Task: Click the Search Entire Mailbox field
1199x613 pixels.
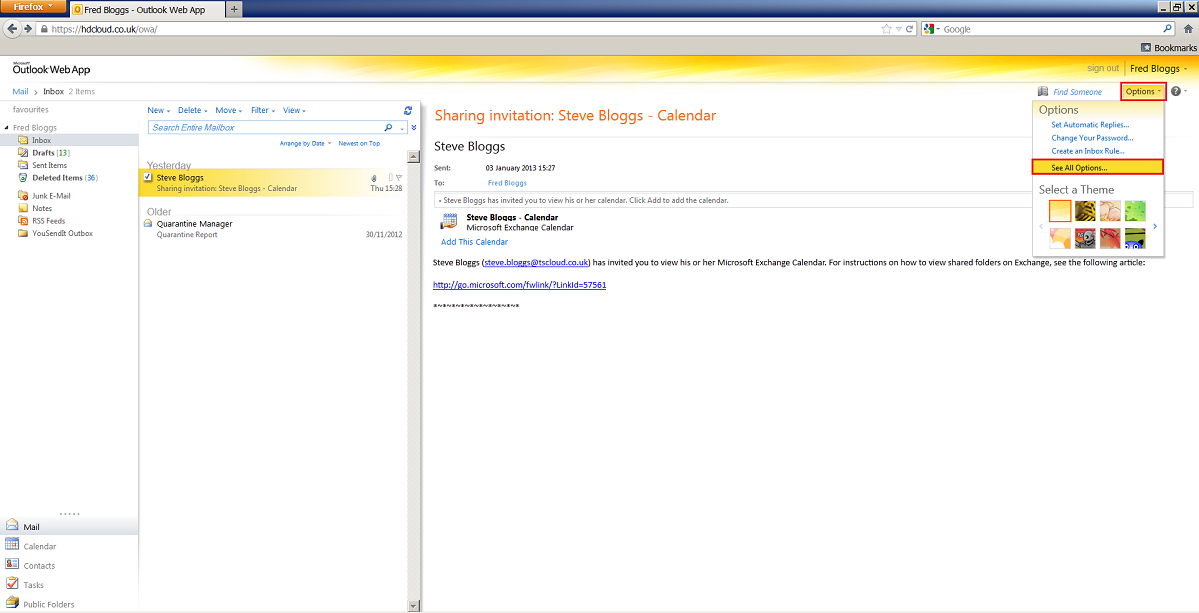Action: (265, 128)
